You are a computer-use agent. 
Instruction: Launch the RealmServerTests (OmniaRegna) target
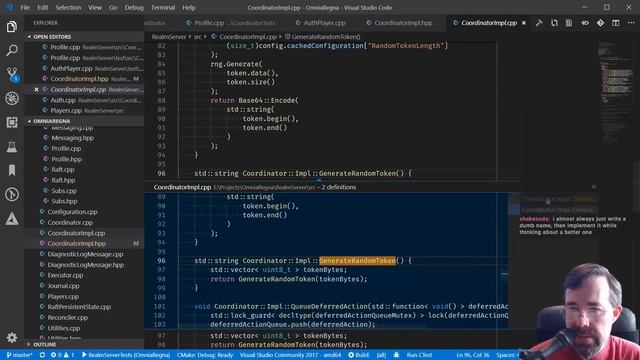126,355
